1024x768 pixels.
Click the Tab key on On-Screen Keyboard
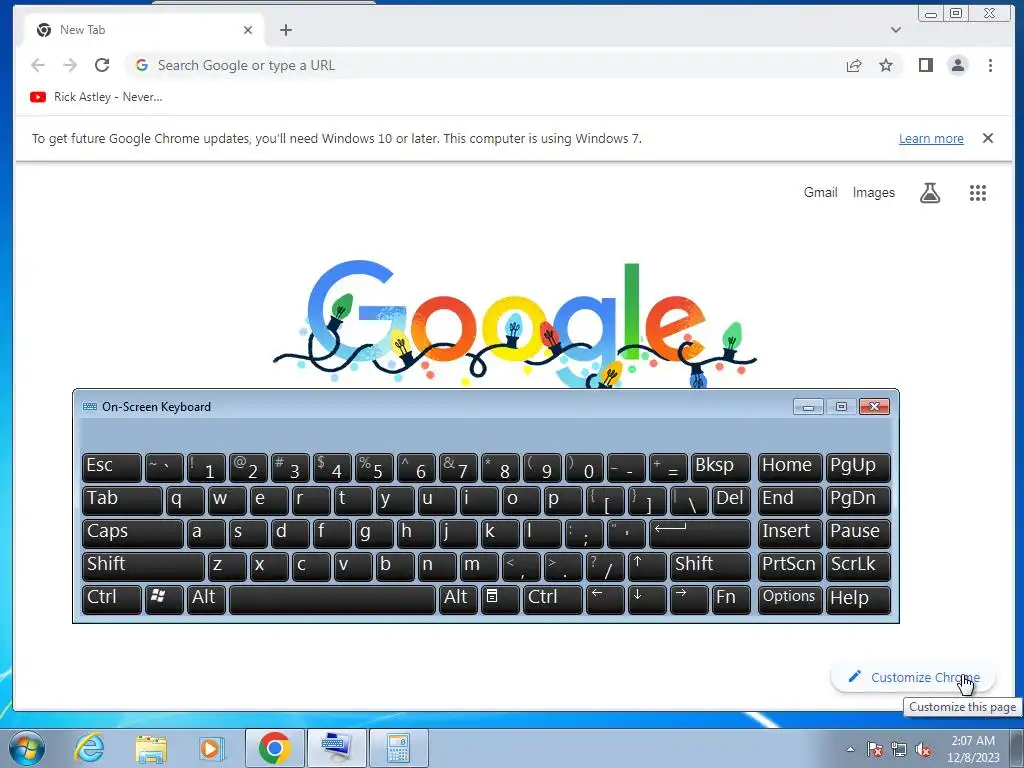point(122,500)
